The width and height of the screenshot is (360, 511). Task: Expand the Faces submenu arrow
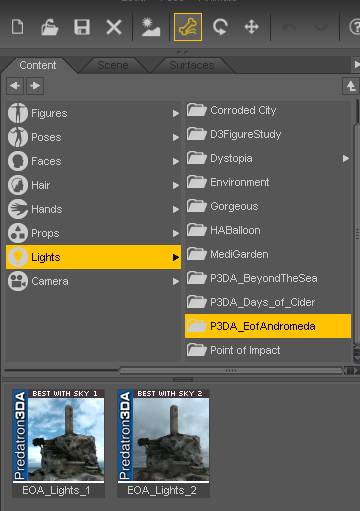click(x=176, y=161)
